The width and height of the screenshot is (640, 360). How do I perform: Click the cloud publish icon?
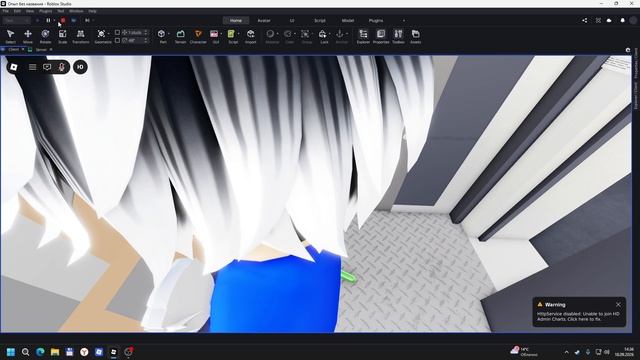(x=609, y=20)
